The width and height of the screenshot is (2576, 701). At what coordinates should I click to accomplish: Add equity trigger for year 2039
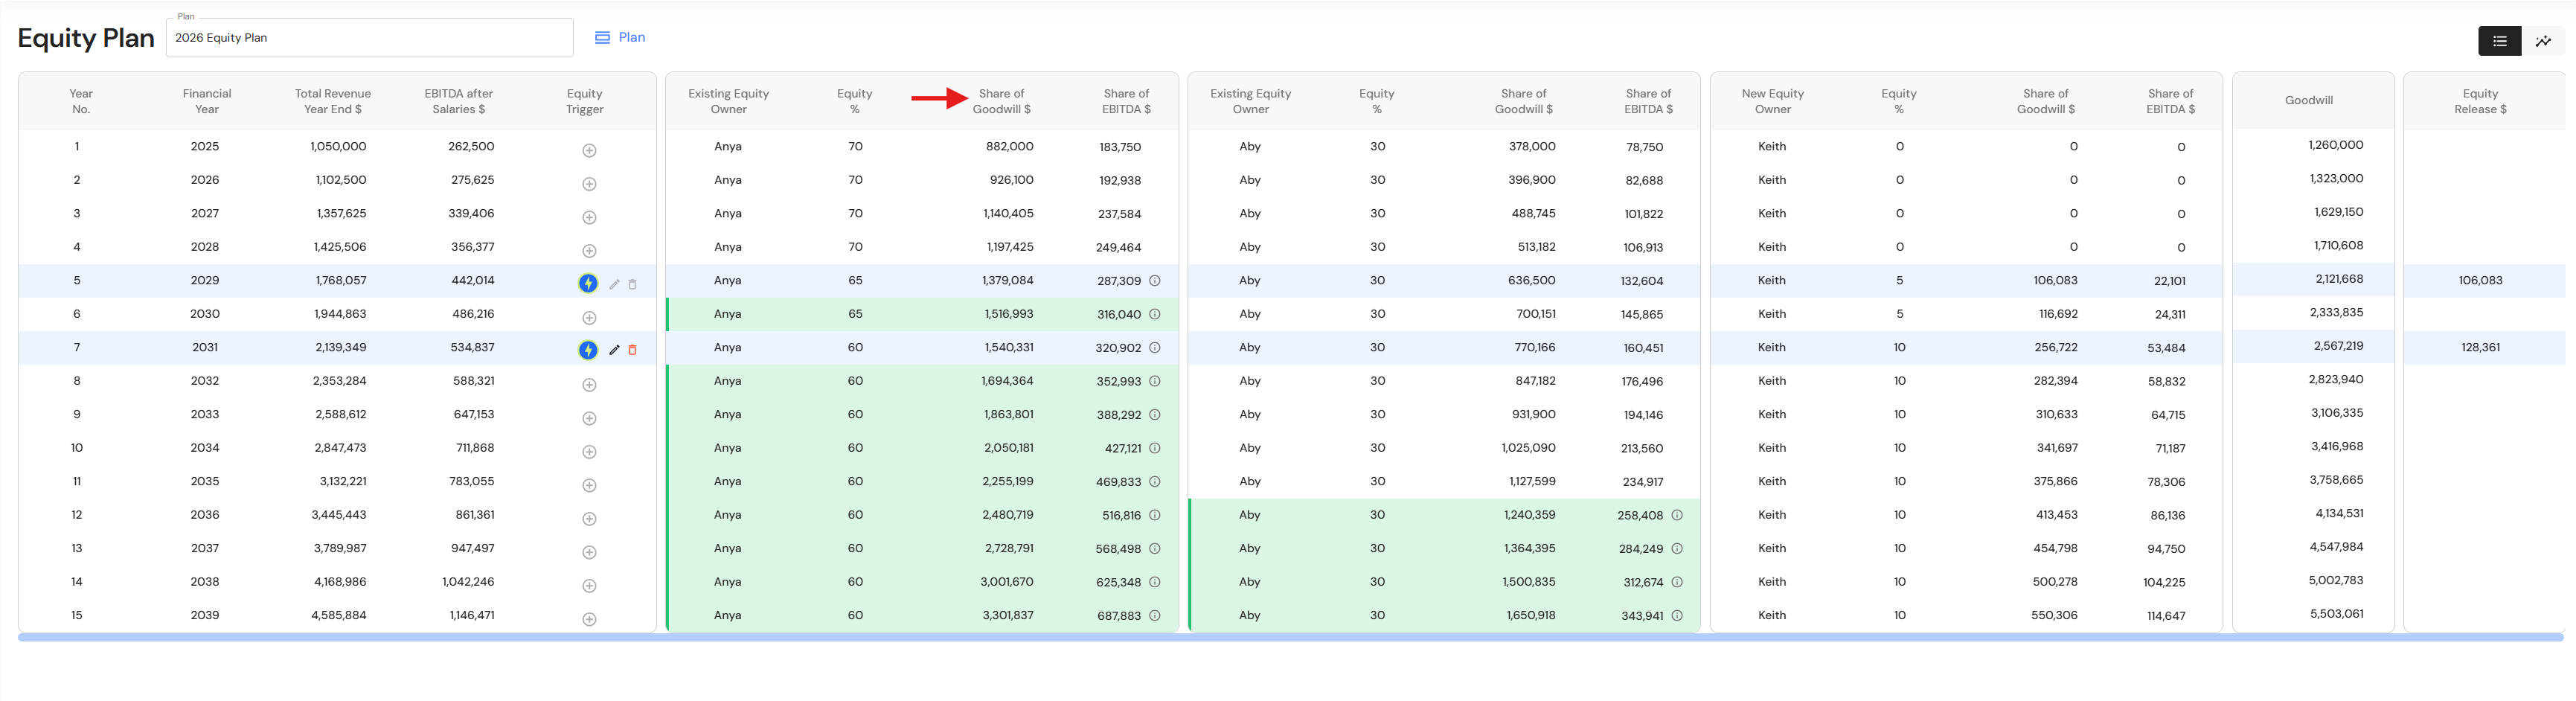tap(589, 620)
